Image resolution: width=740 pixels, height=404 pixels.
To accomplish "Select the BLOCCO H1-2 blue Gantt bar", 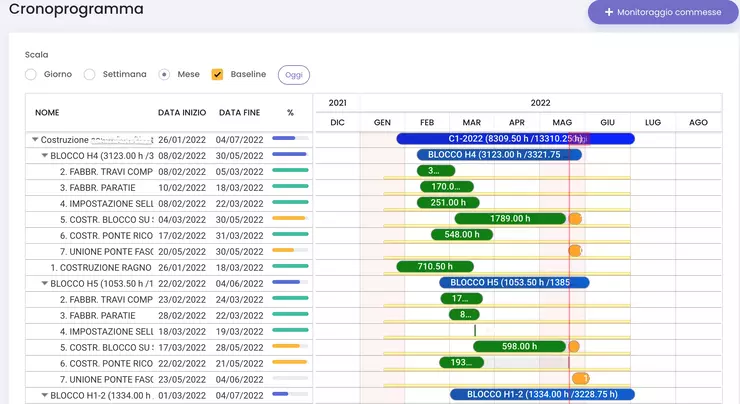I will [x=542, y=394].
